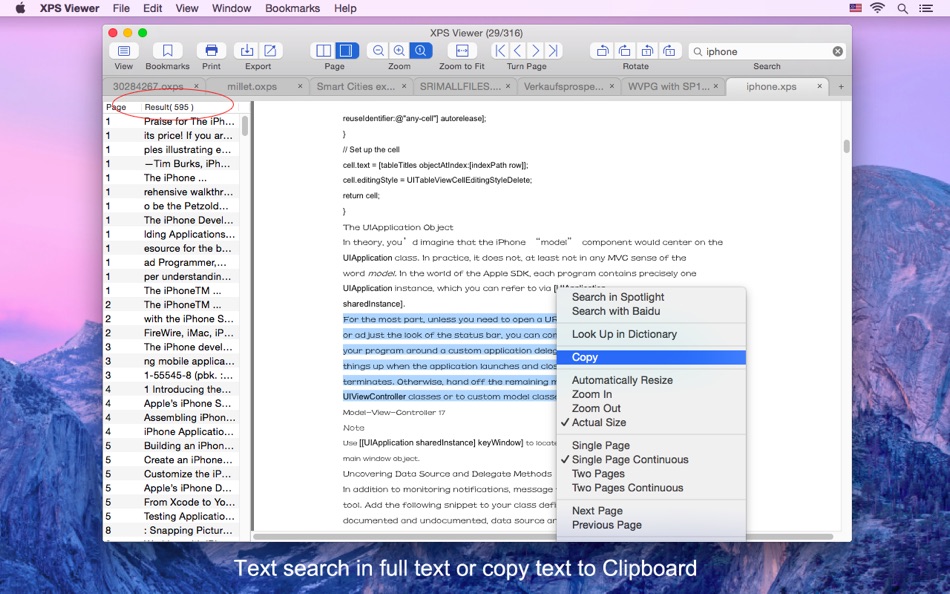Choose Two Pages Continuous in context menu

(x=651, y=488)
